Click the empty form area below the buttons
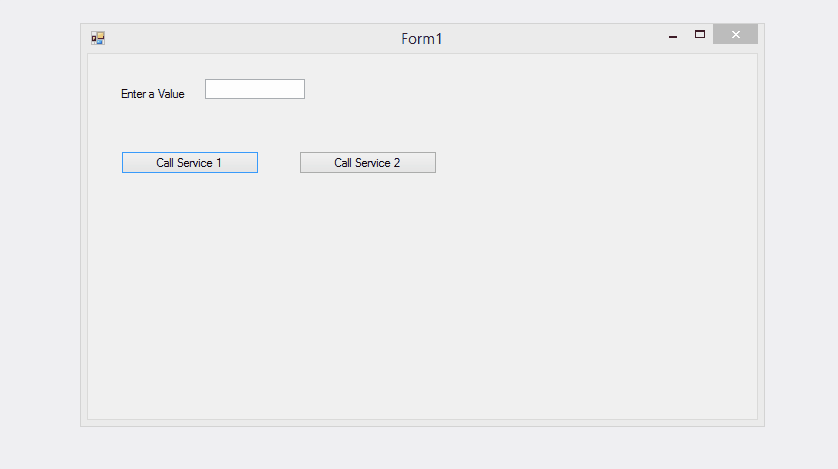 tap(420, 300)
